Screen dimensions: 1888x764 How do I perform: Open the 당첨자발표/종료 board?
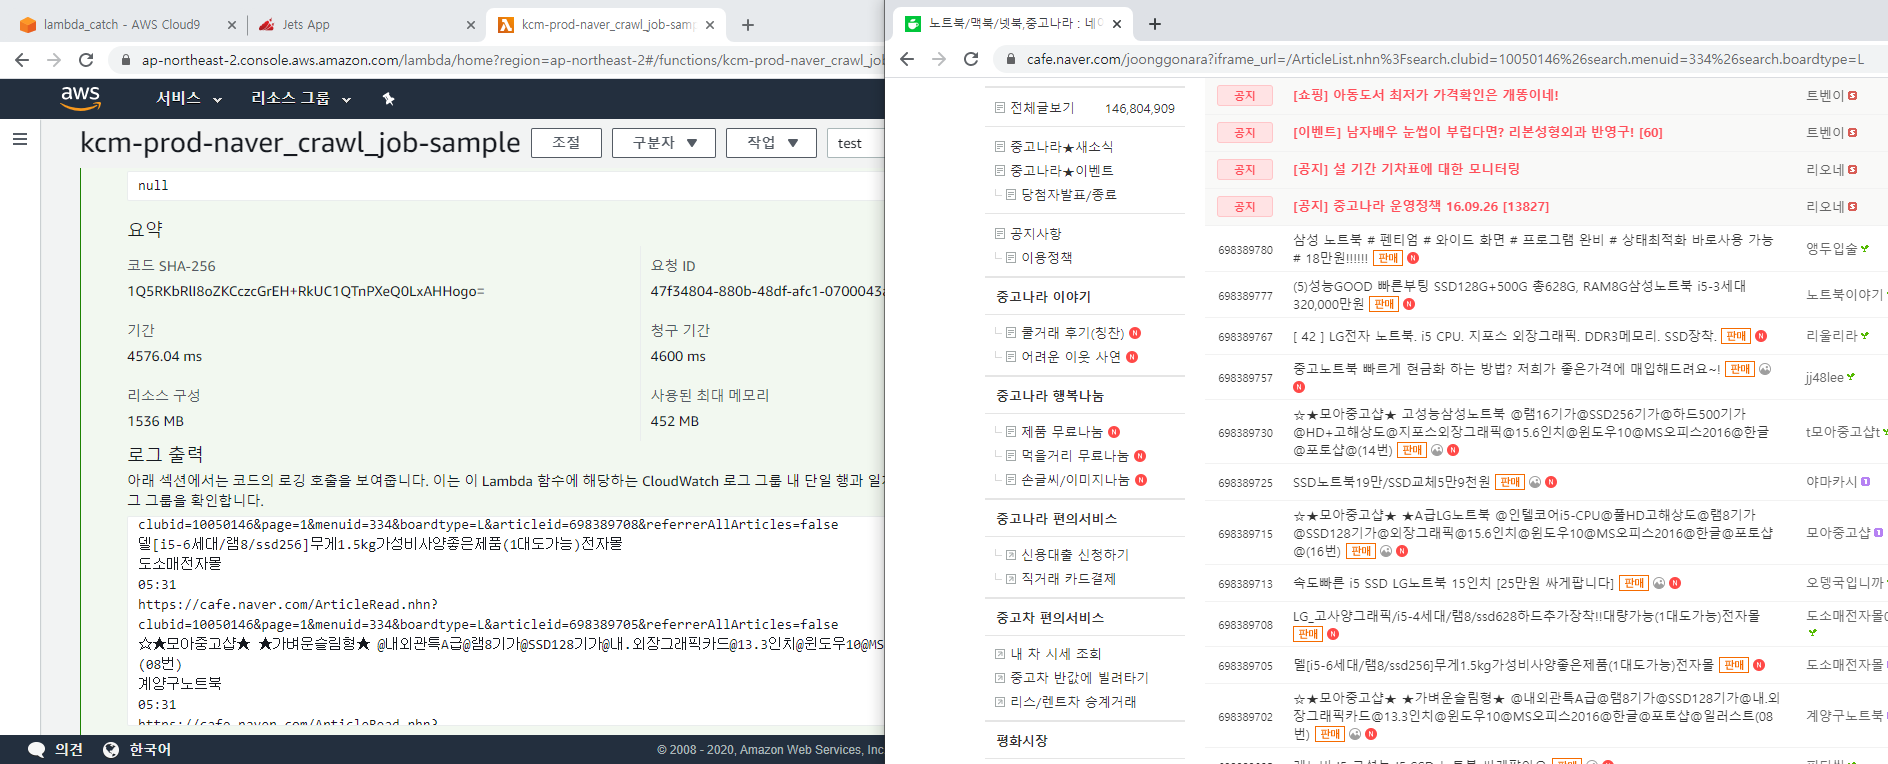pyautogui.click(x=1069, y=195)
